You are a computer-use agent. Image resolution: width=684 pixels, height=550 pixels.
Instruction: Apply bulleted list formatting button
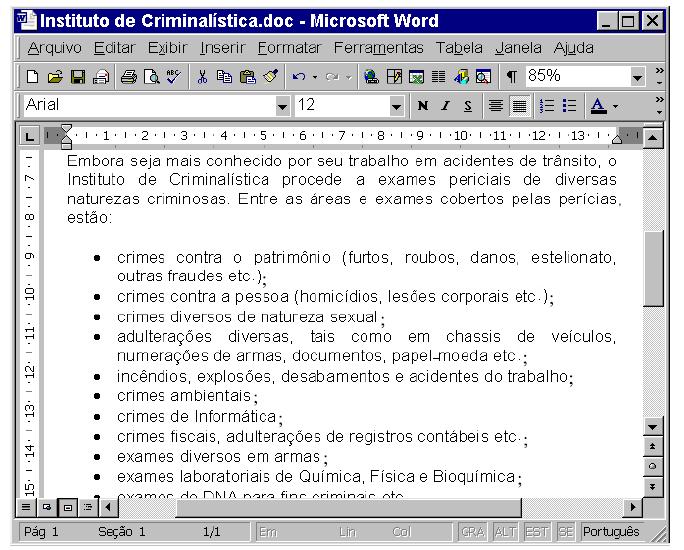[569, 106]
